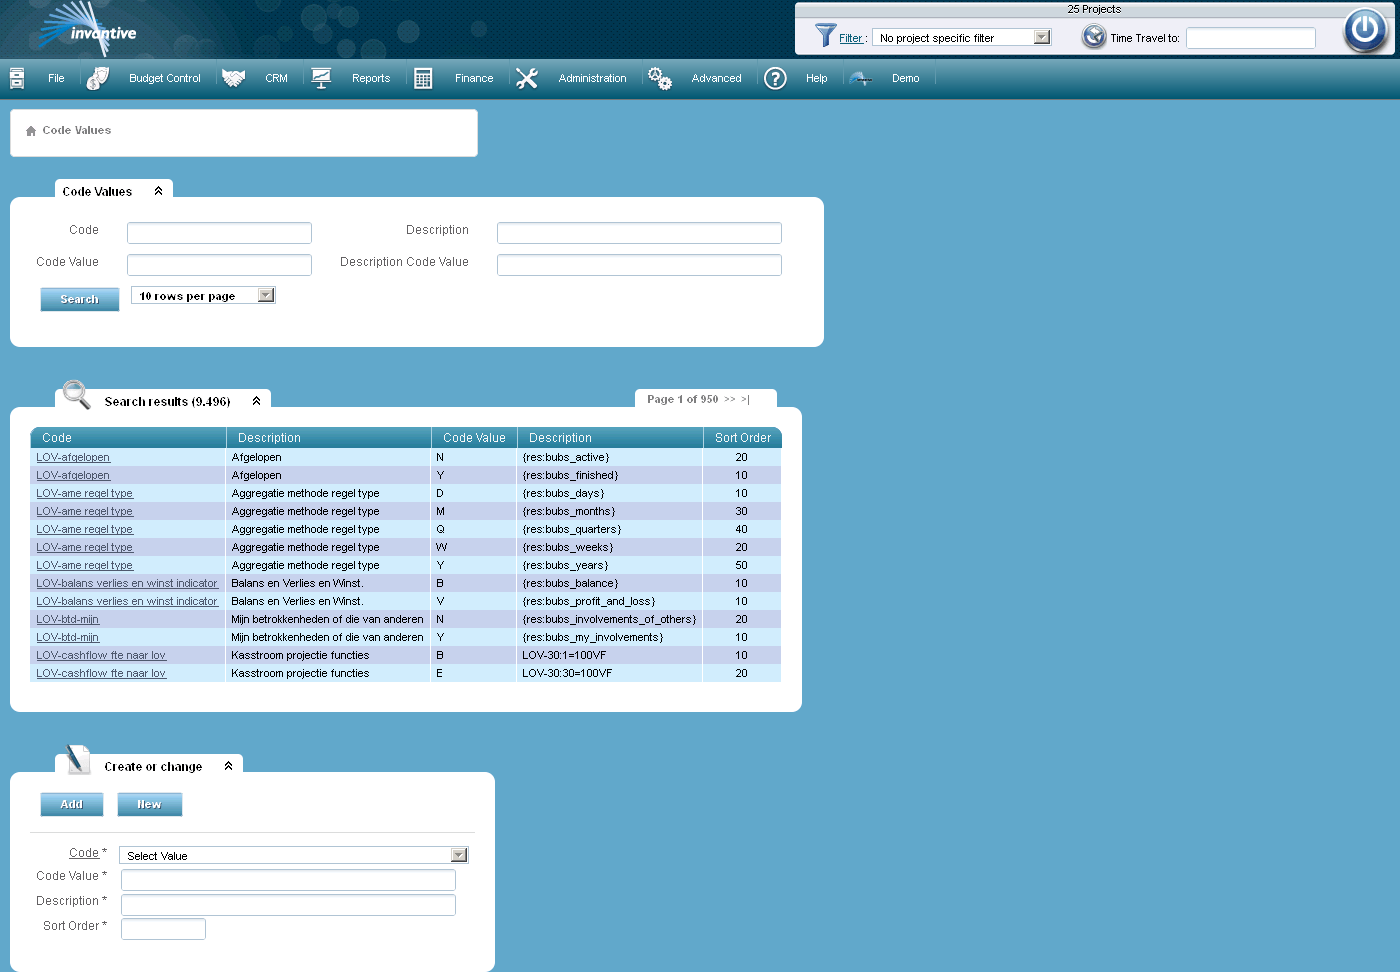
Task: Open the LOV-afgelopen link
Action: [x=73, y=457]
